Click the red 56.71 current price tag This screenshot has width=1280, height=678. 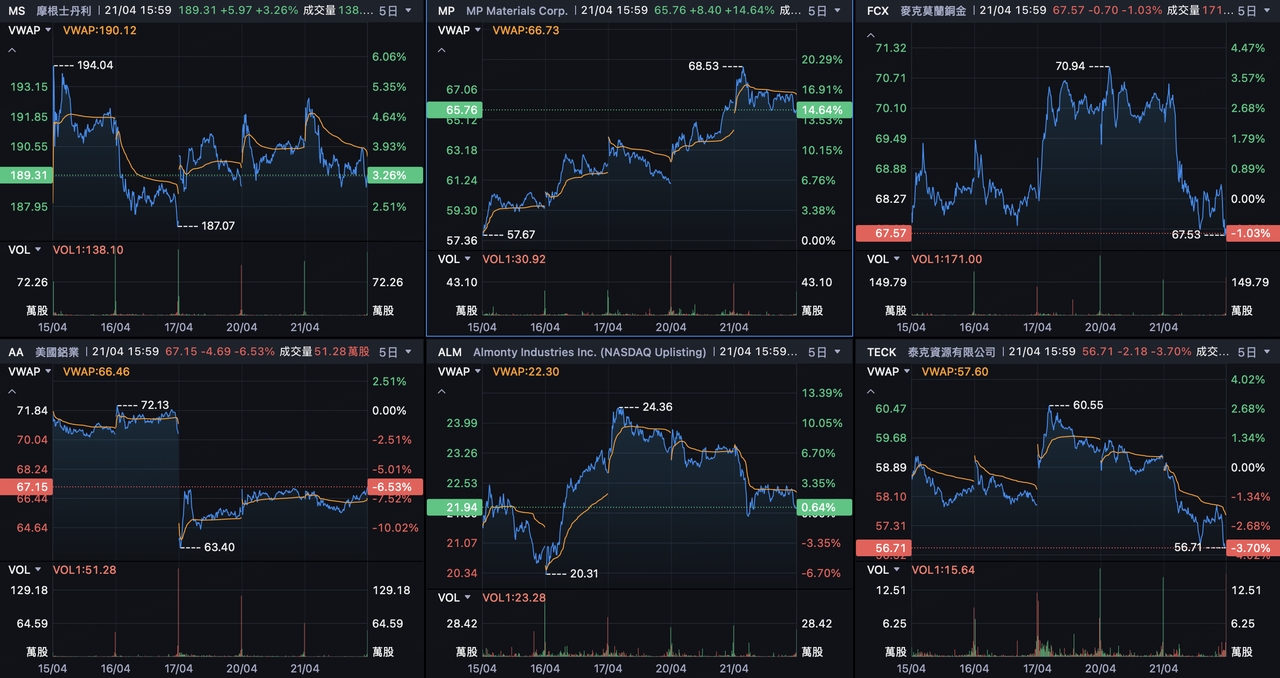883,547
